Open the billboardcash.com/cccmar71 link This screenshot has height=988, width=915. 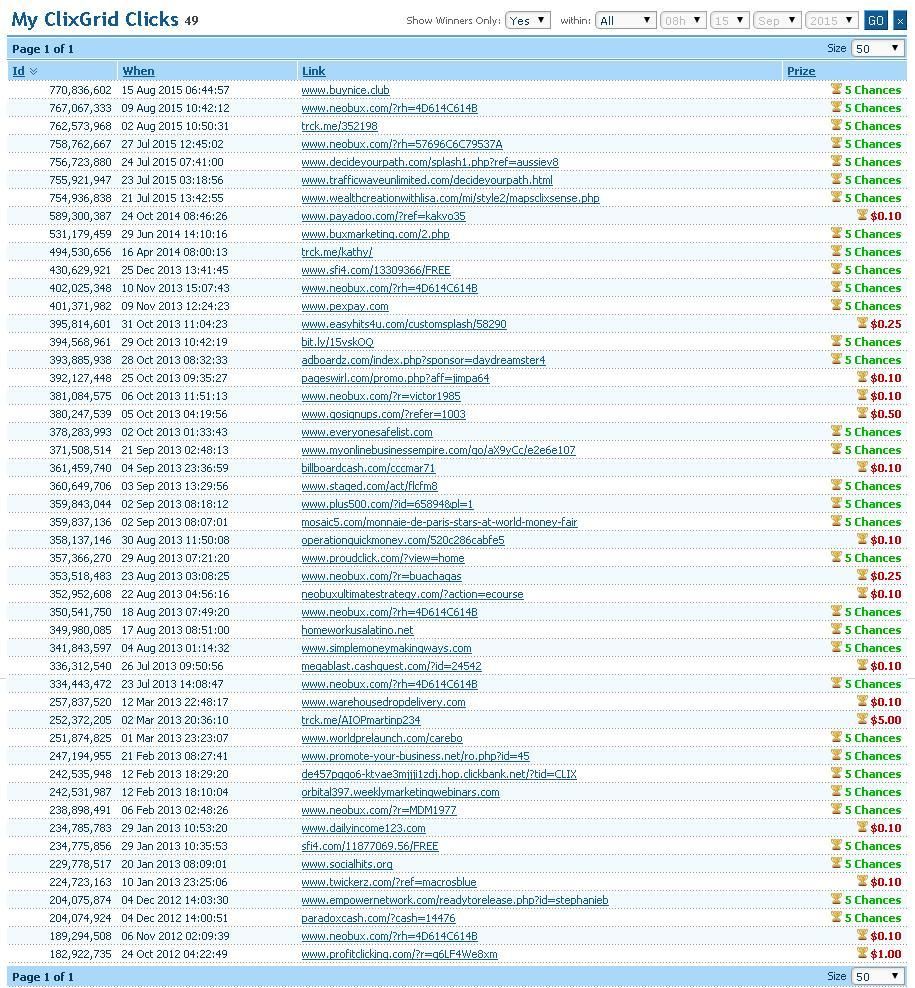368,468
